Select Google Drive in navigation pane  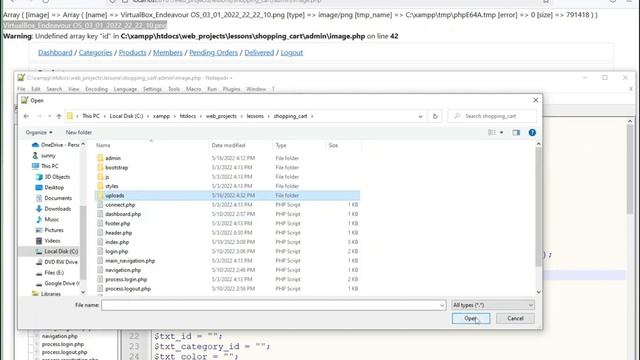click(x=62, y=283)
